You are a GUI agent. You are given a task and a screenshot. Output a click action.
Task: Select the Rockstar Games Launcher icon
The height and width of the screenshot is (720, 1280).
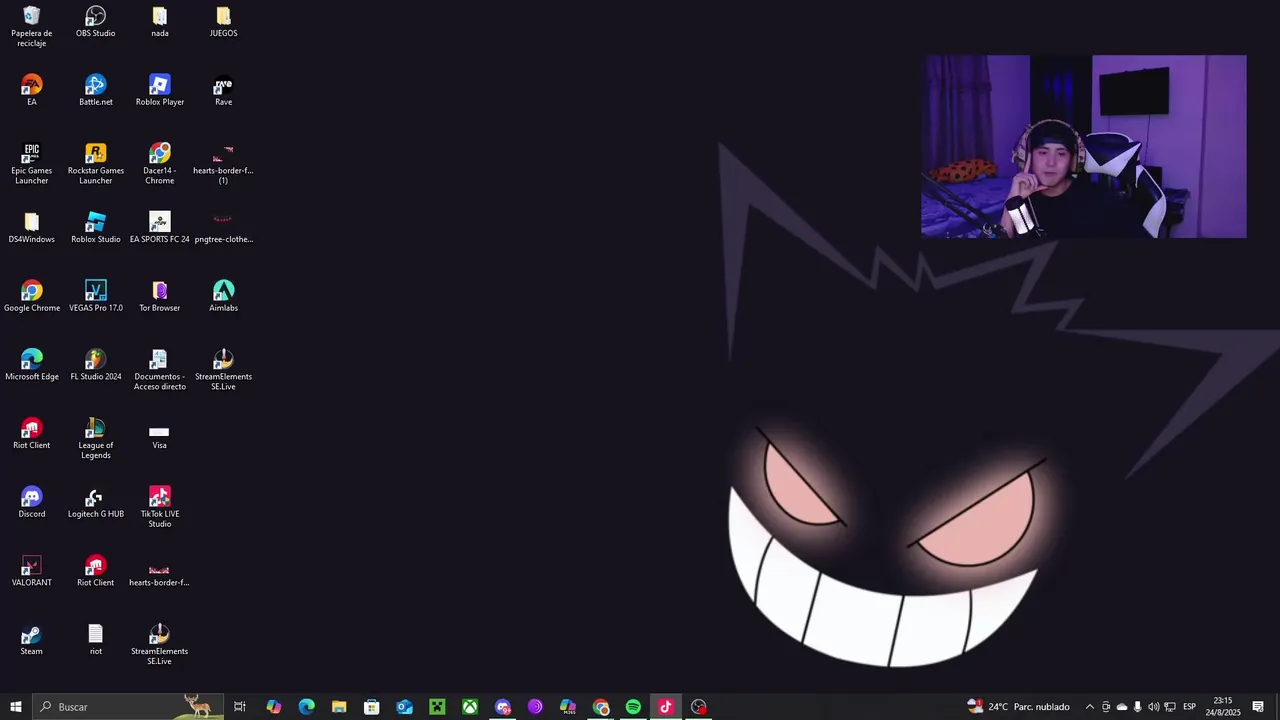96,164
